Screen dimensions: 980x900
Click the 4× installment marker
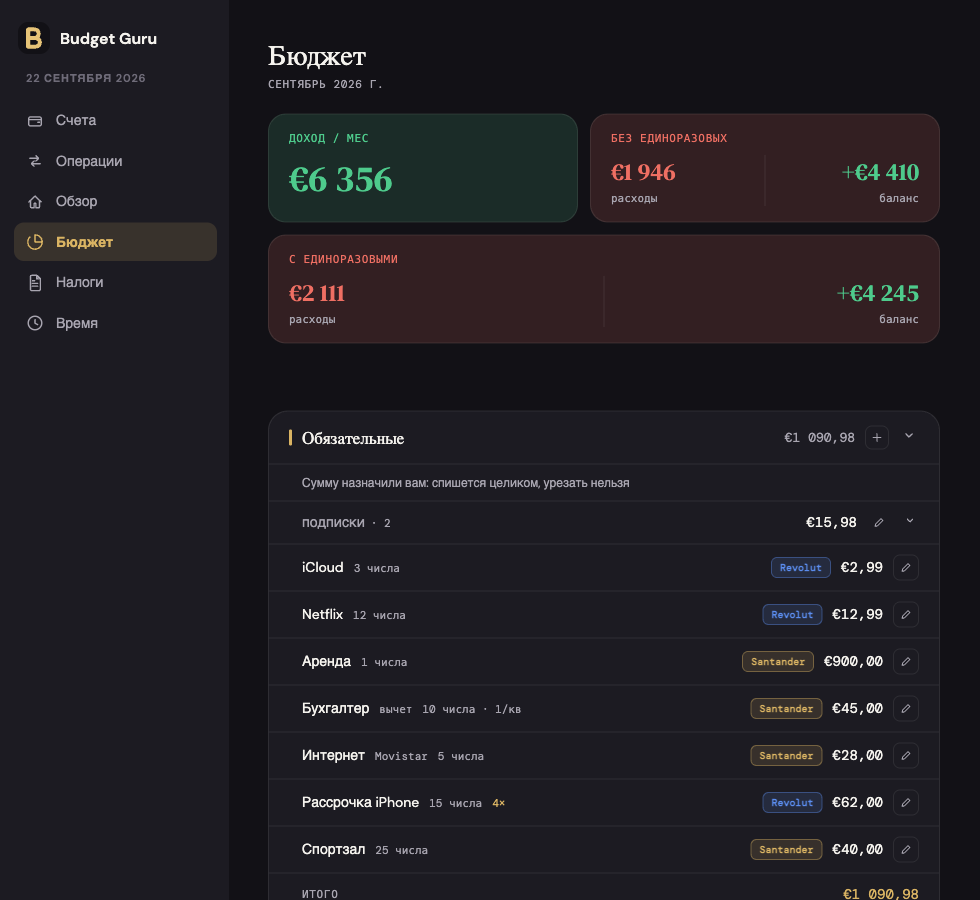(x=499, y=803)
